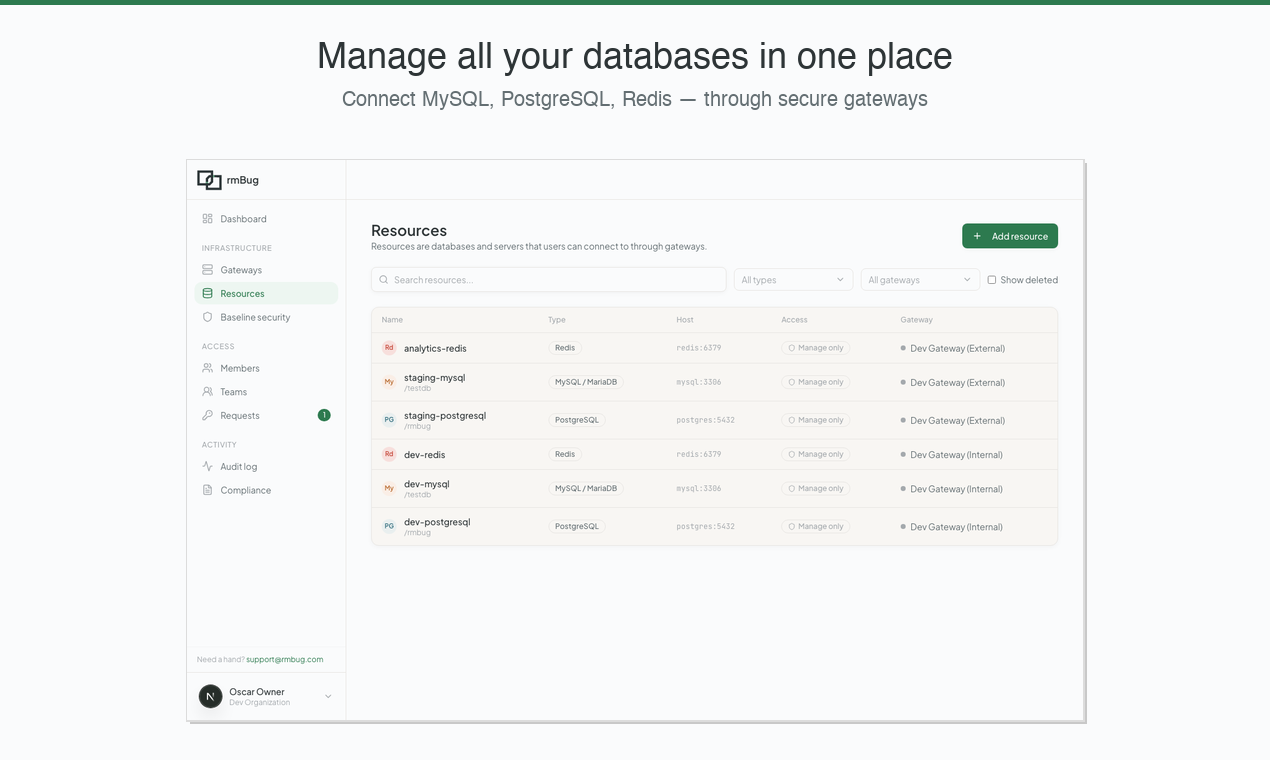Image resolution: width=1270 pixels, height=760 pixels.
Task: Click the plus icon on Add resource
Action: tap(977, 236)
